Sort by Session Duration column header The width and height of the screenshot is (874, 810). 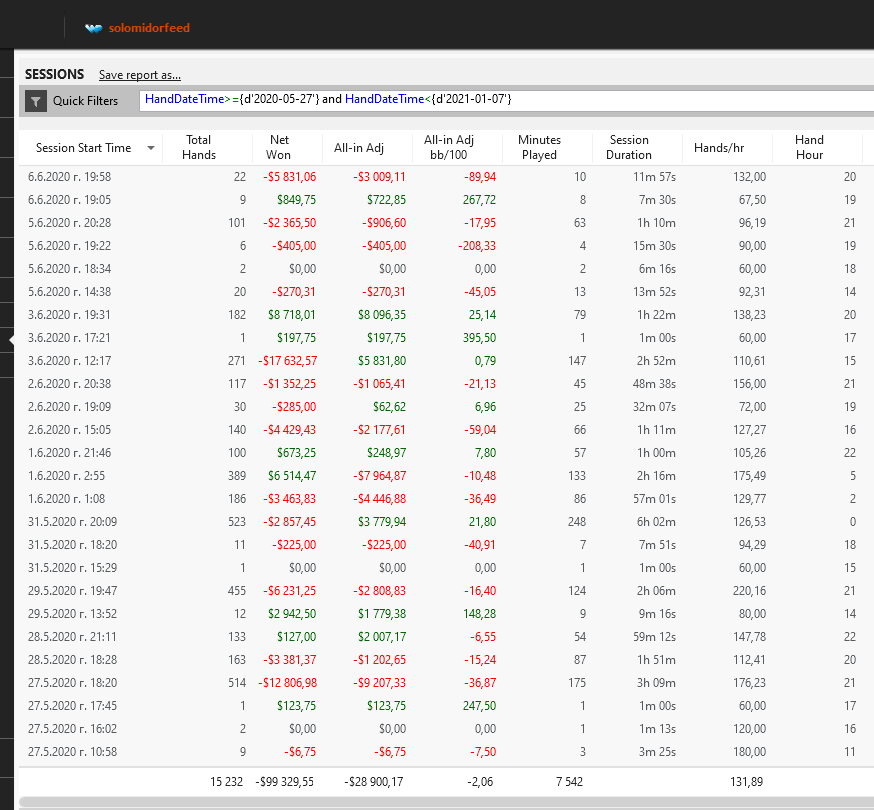[629, 147]
